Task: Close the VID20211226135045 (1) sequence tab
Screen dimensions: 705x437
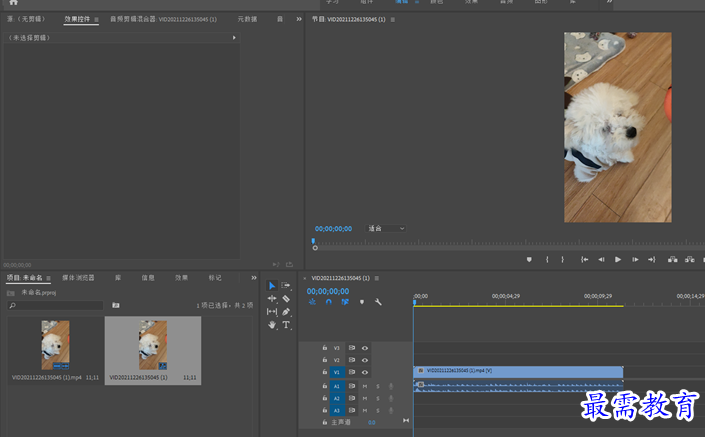Action: [x=304, y=278]
